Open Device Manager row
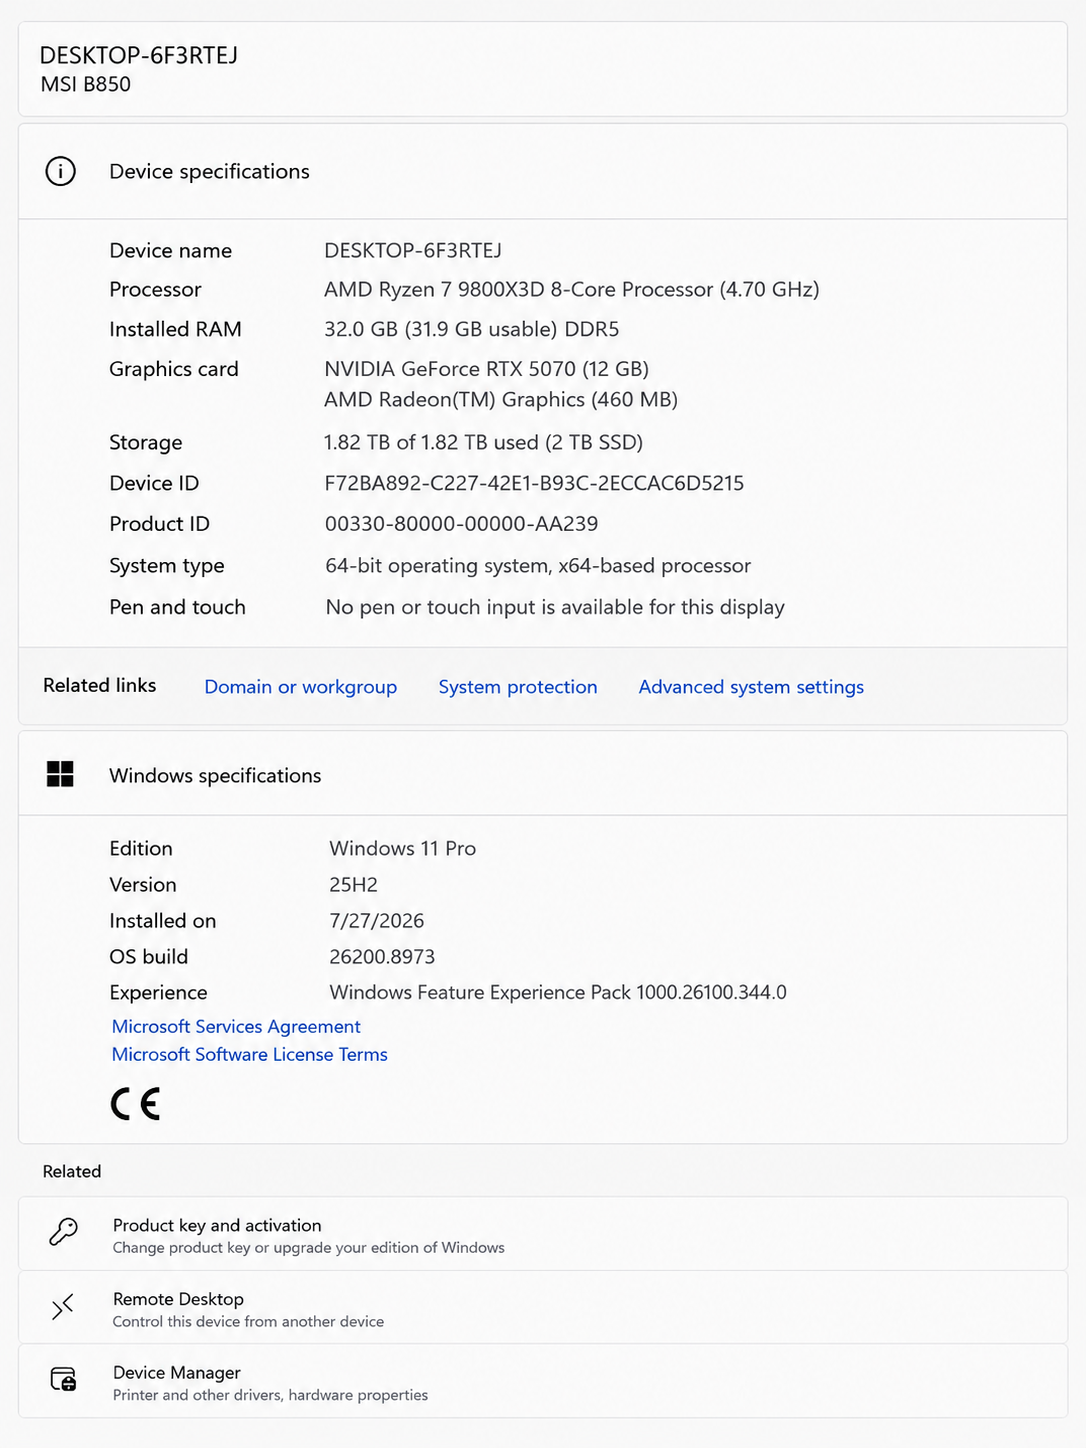This screenshot has height=1448, width=1086. tap(543, 1381)
